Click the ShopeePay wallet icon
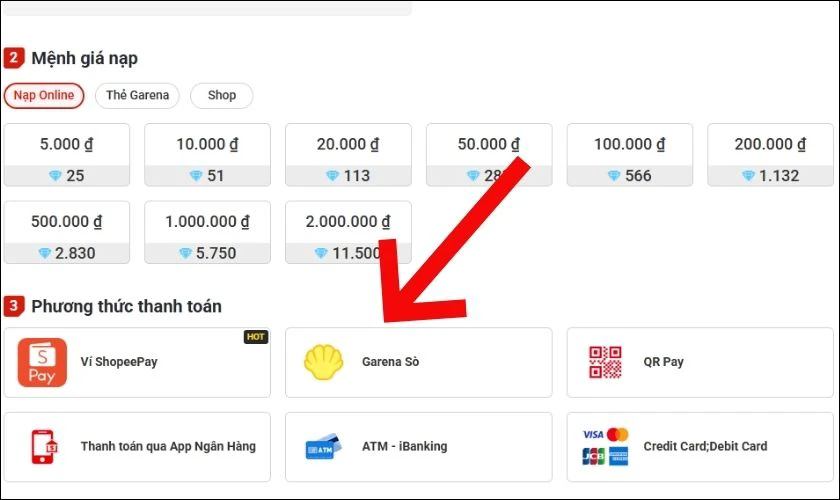The height and width of the screenshot is (500, 840). [42, 362]
